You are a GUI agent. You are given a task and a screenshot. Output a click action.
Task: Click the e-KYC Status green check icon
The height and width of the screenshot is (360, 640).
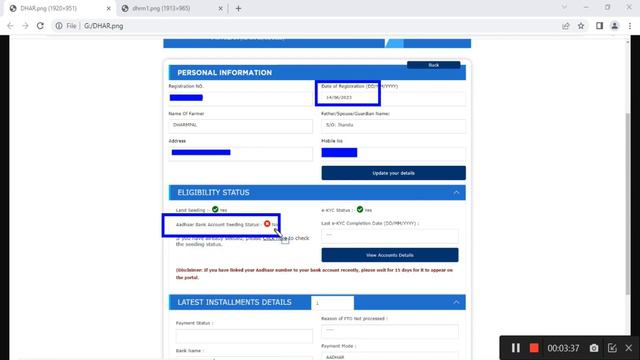point(360,209)
